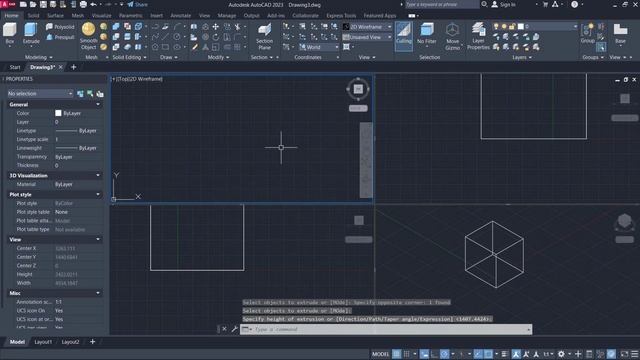640x360 pixels.
Task: Add a new drawing tab with plus
Action: tap(73, 67)
